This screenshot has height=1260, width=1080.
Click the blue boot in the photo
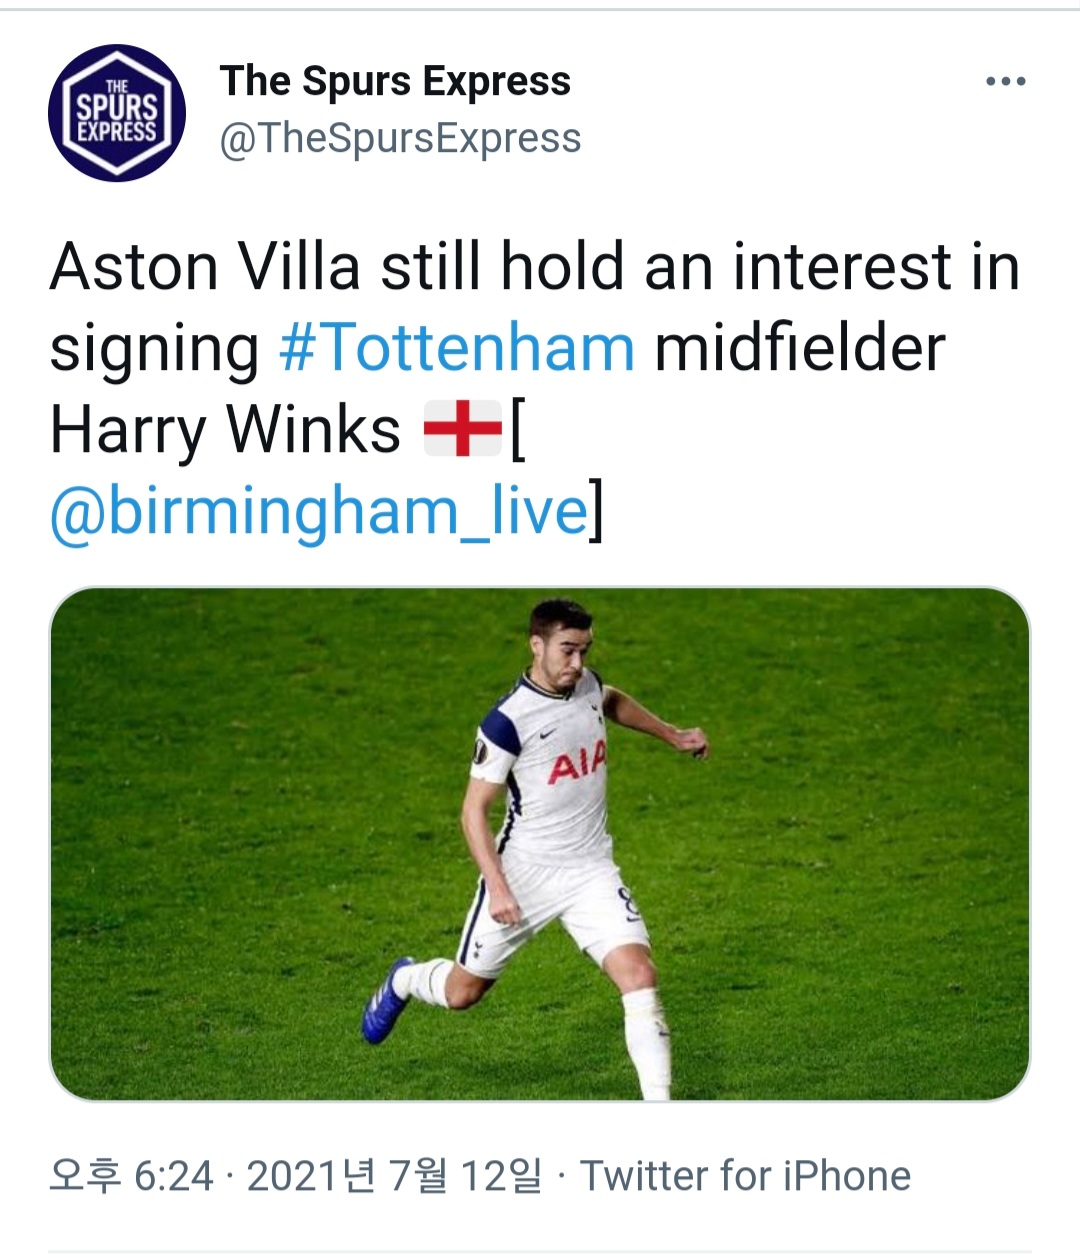385,1000
